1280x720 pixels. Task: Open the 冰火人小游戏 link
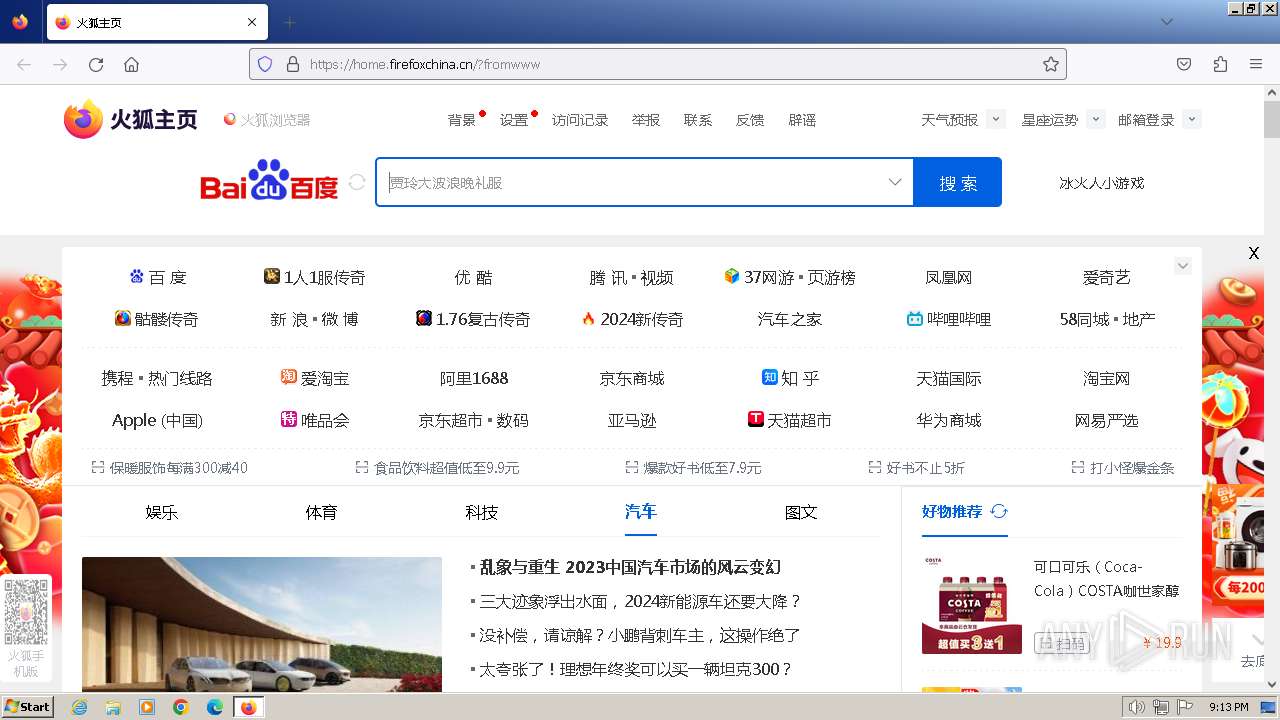pos(1102,183)
